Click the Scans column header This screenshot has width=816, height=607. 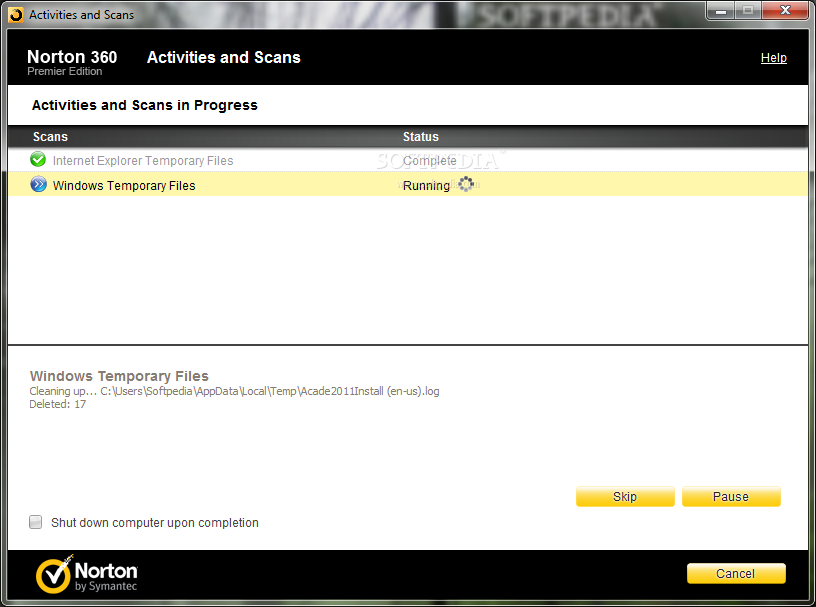50,137
